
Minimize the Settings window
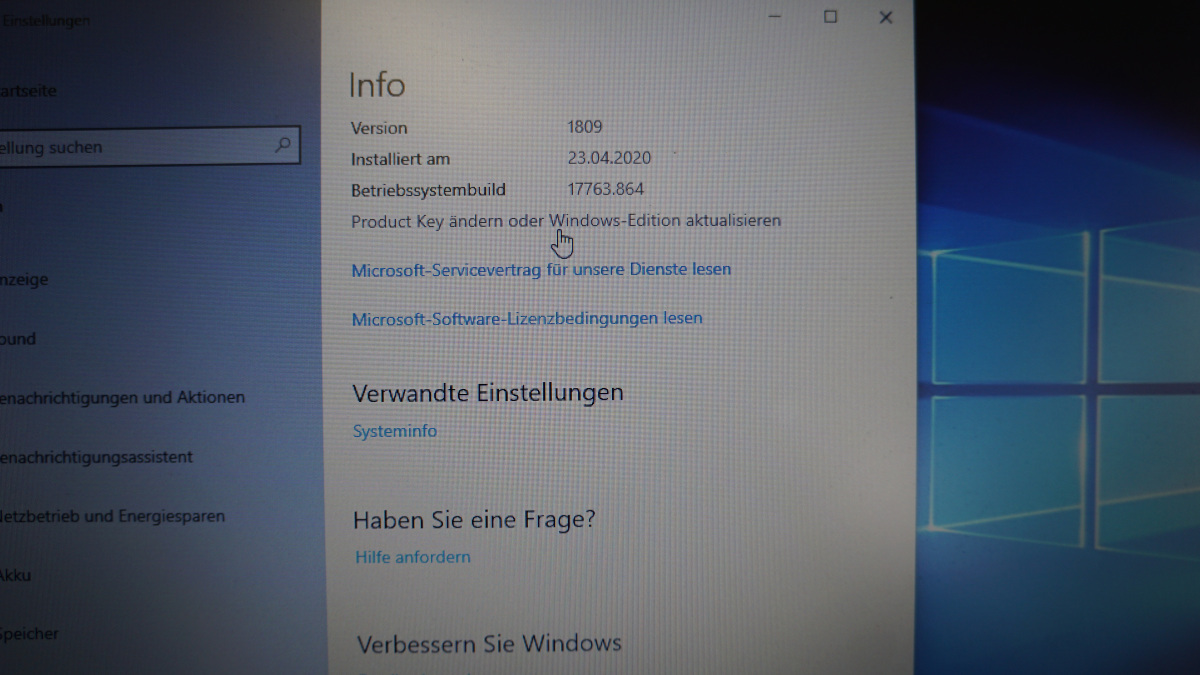775,16
